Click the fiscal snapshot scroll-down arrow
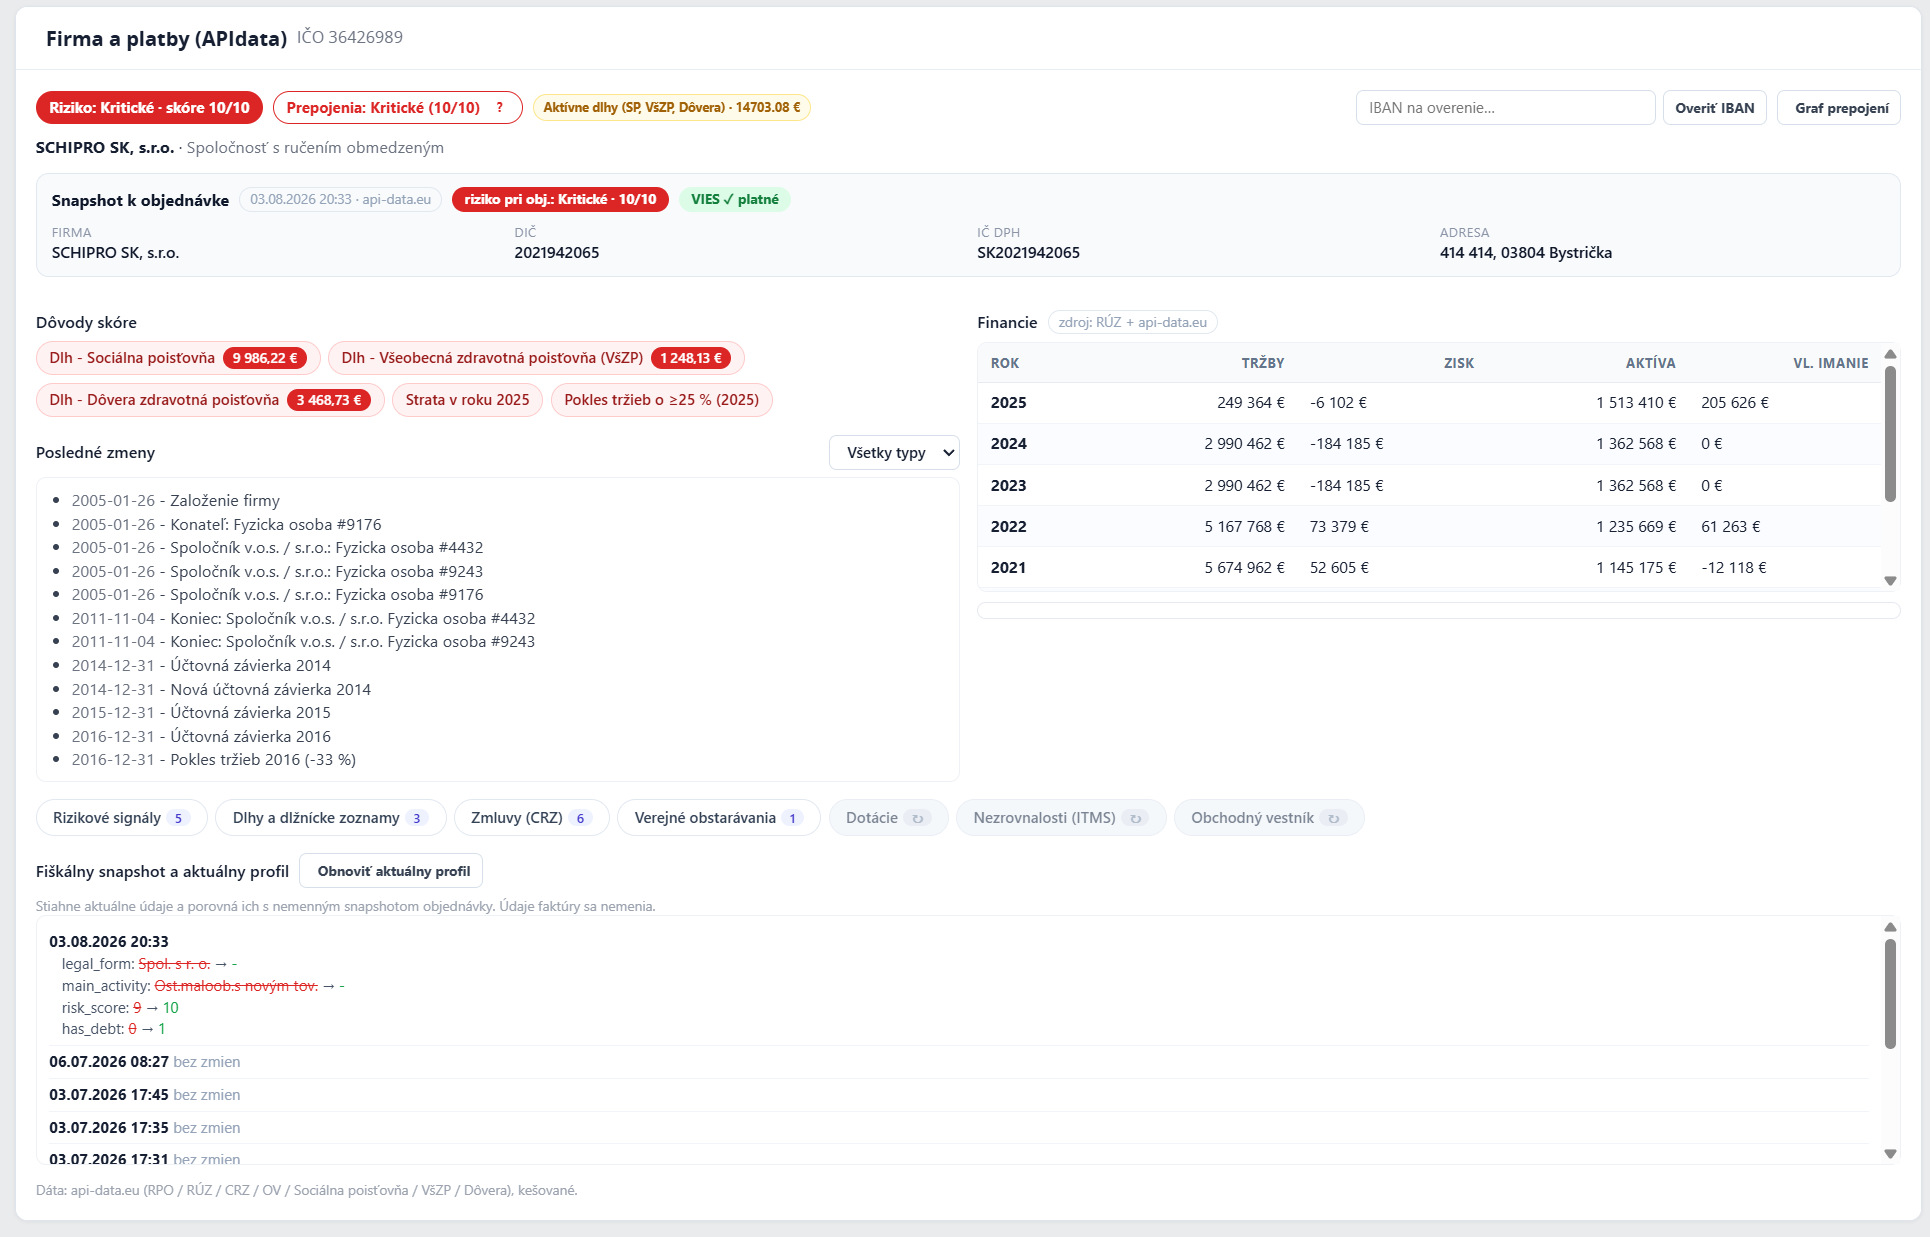1930x1237 pixels. pyautogui.click(x=1890, y=1154)
